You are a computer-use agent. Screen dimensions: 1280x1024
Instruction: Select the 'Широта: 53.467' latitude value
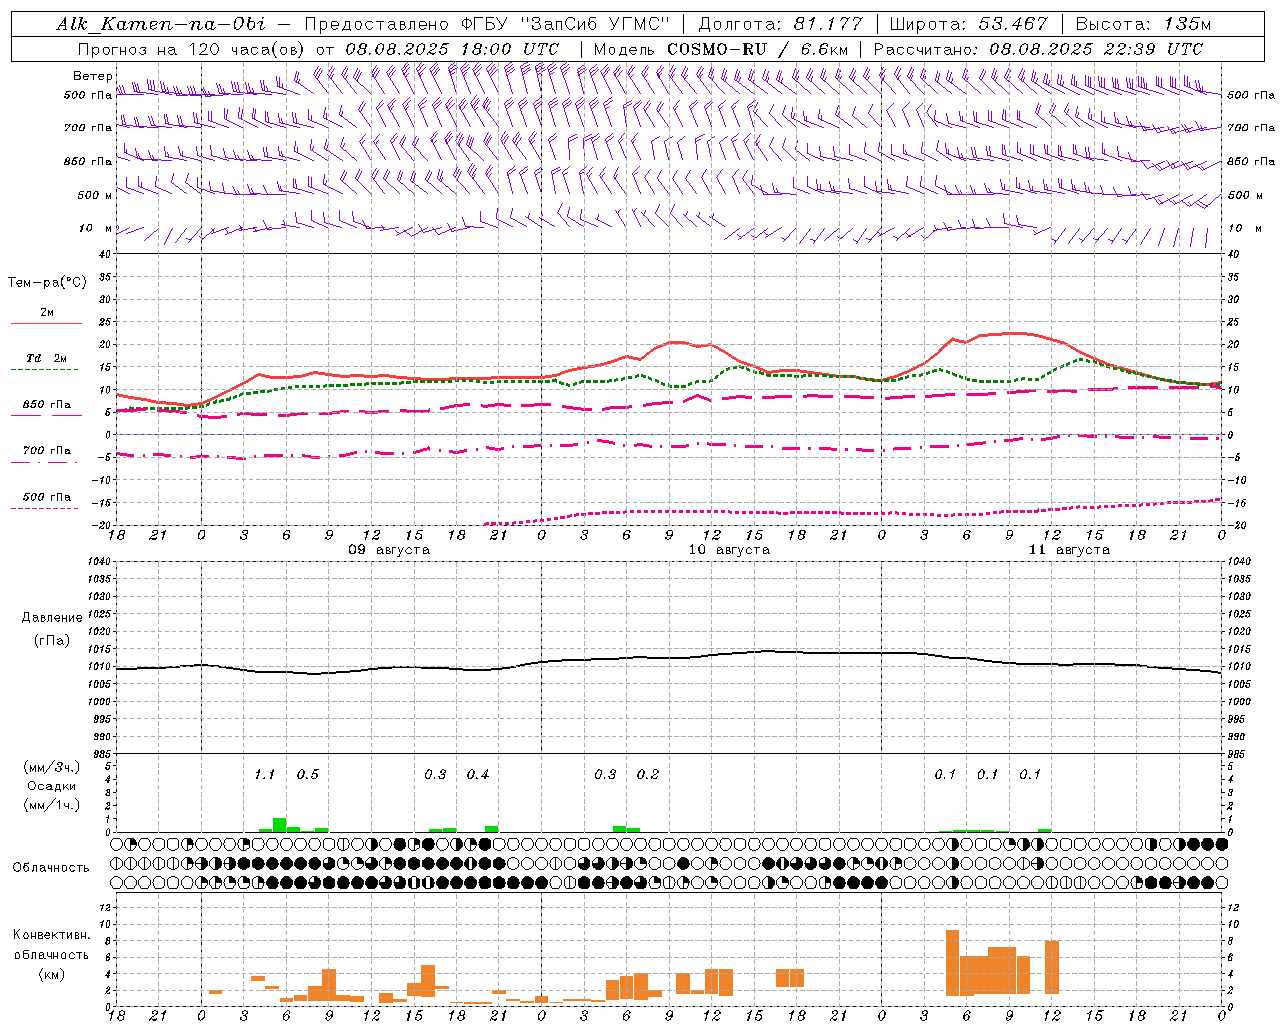tap(968, 24)
